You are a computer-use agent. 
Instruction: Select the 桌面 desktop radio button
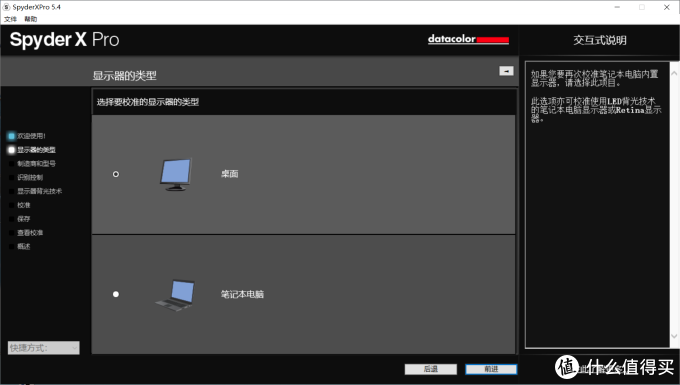[116, 174]
